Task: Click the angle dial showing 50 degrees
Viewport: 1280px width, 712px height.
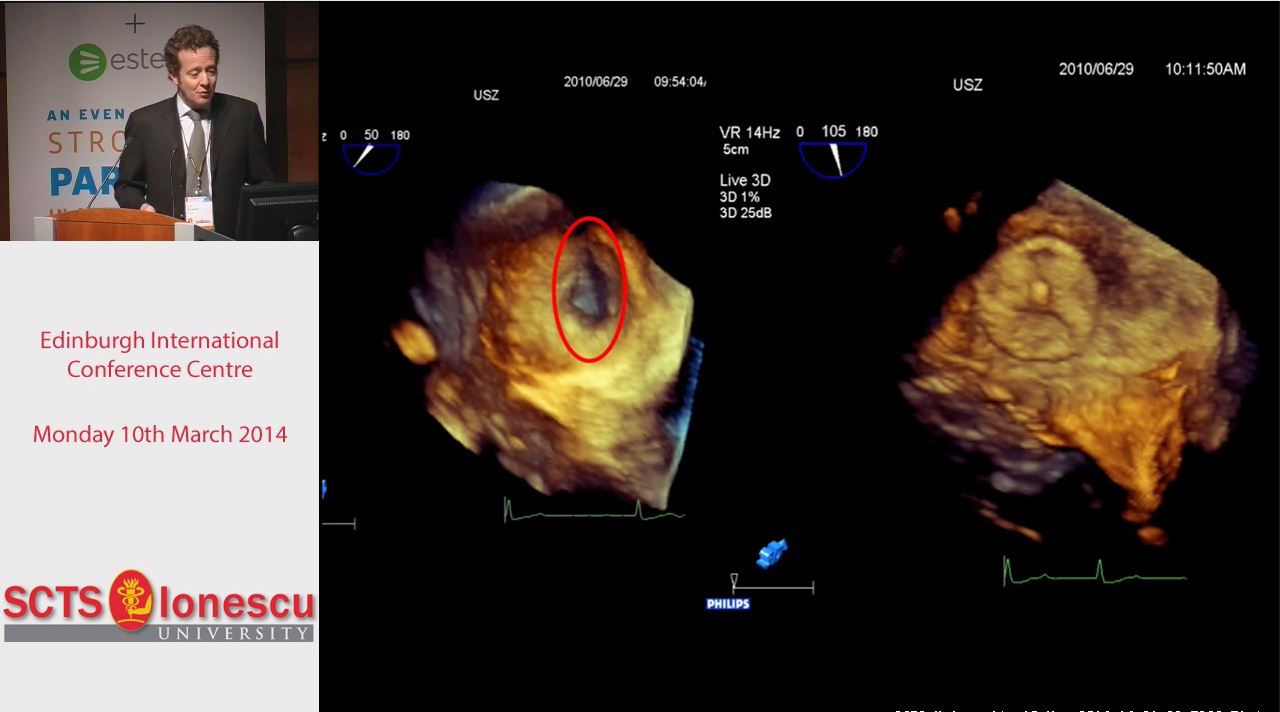Action: [x=371, y=158]
